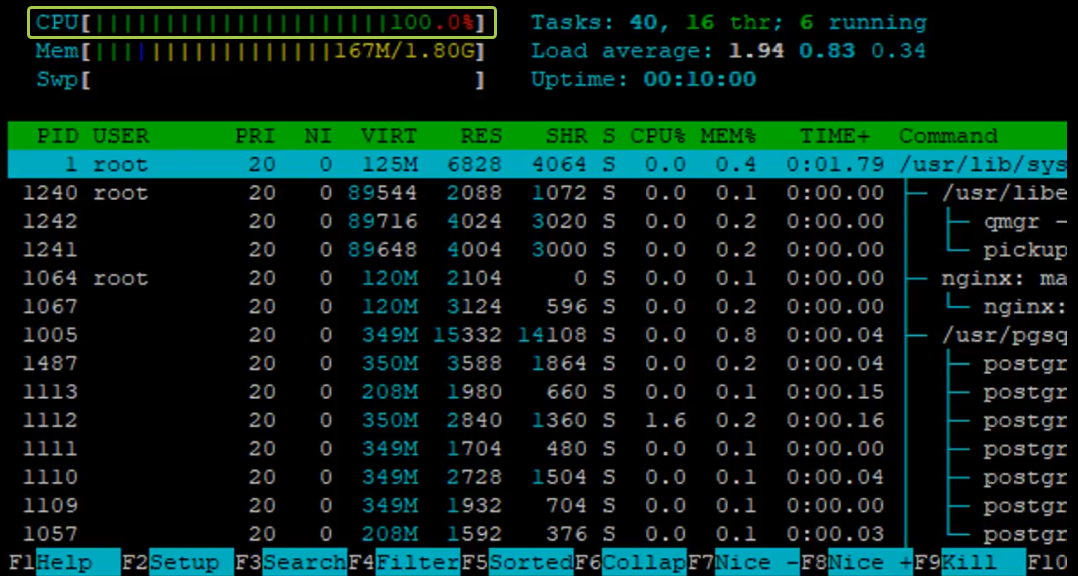
Task: Click the 89716 VIRT value
Action: click(383, 221)
